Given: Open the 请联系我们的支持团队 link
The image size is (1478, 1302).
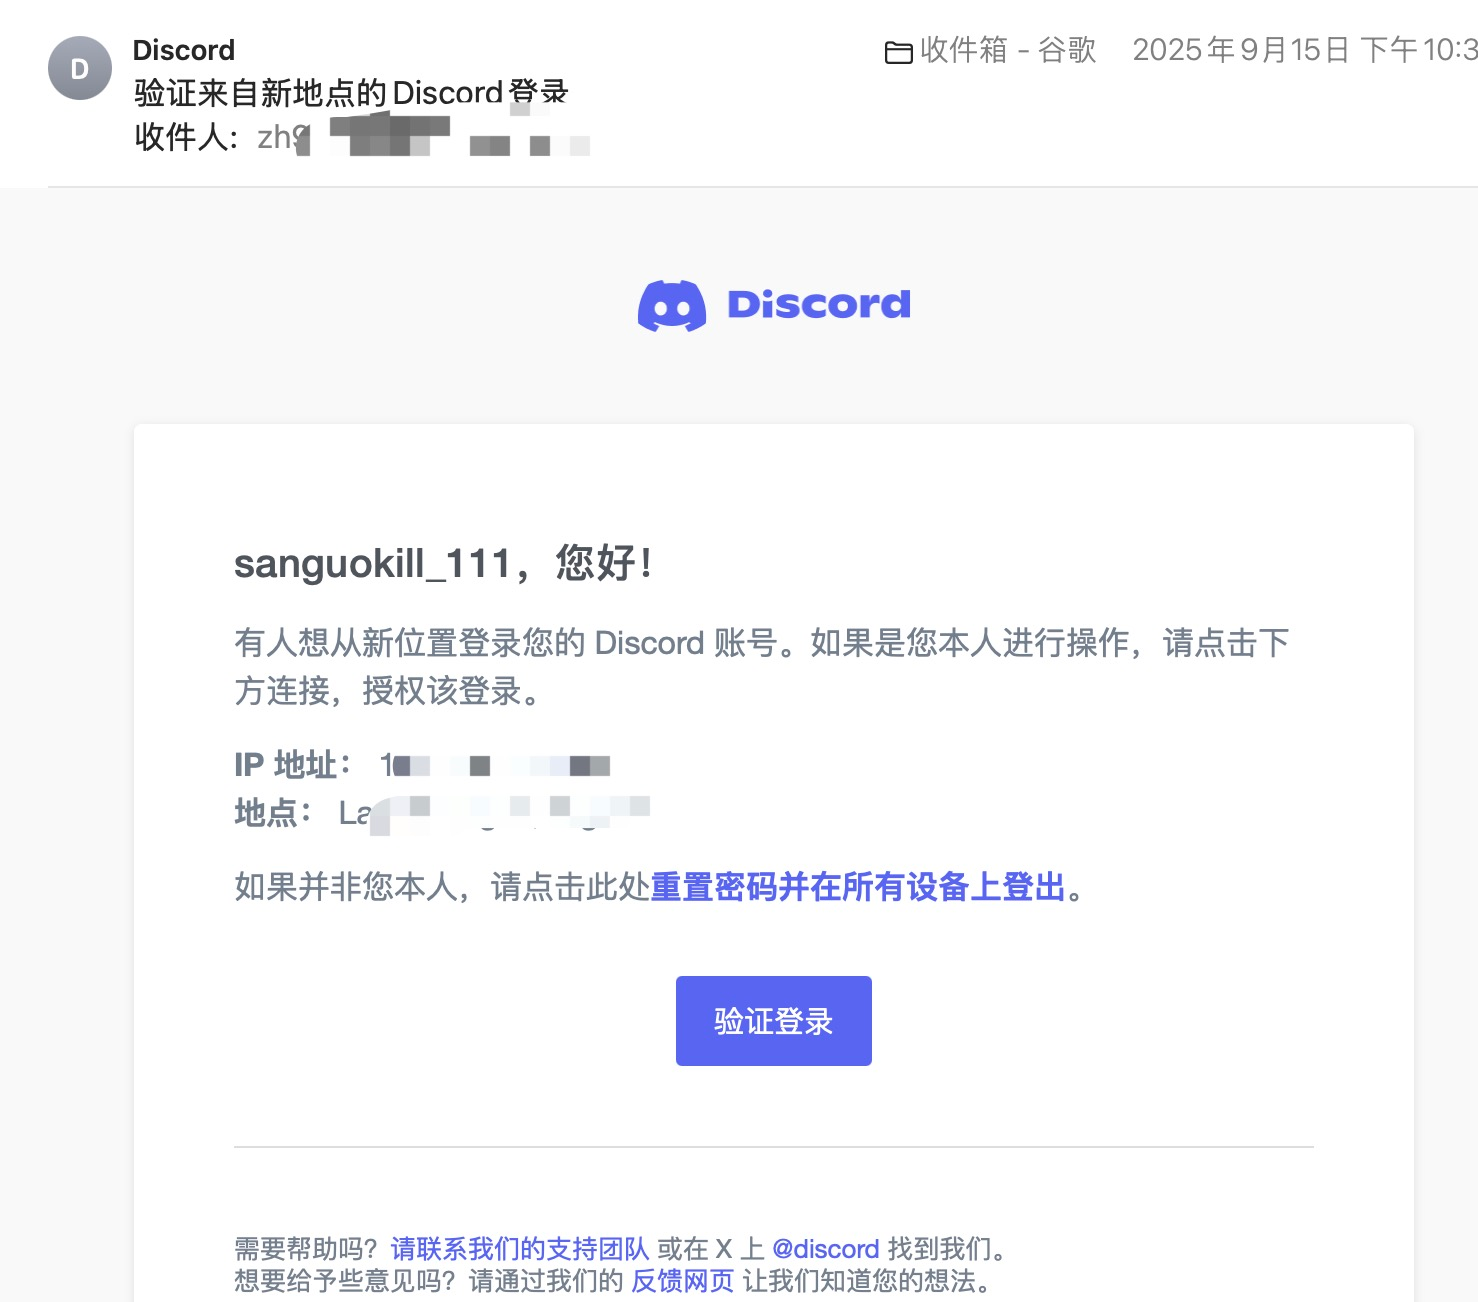Looking at the screenshot, I should (519, 1248).
